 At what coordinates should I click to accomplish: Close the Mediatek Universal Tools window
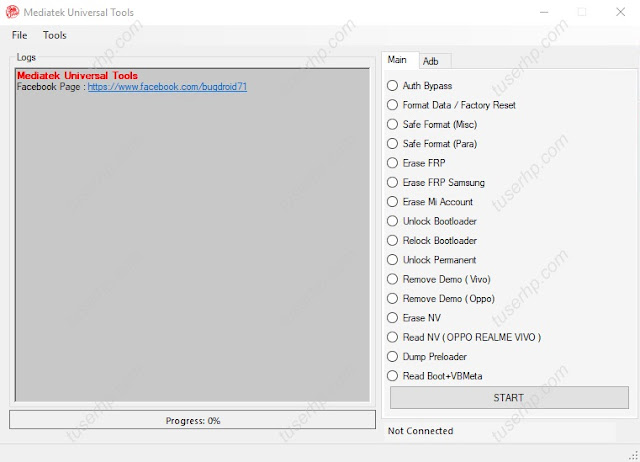pos(620,12)
